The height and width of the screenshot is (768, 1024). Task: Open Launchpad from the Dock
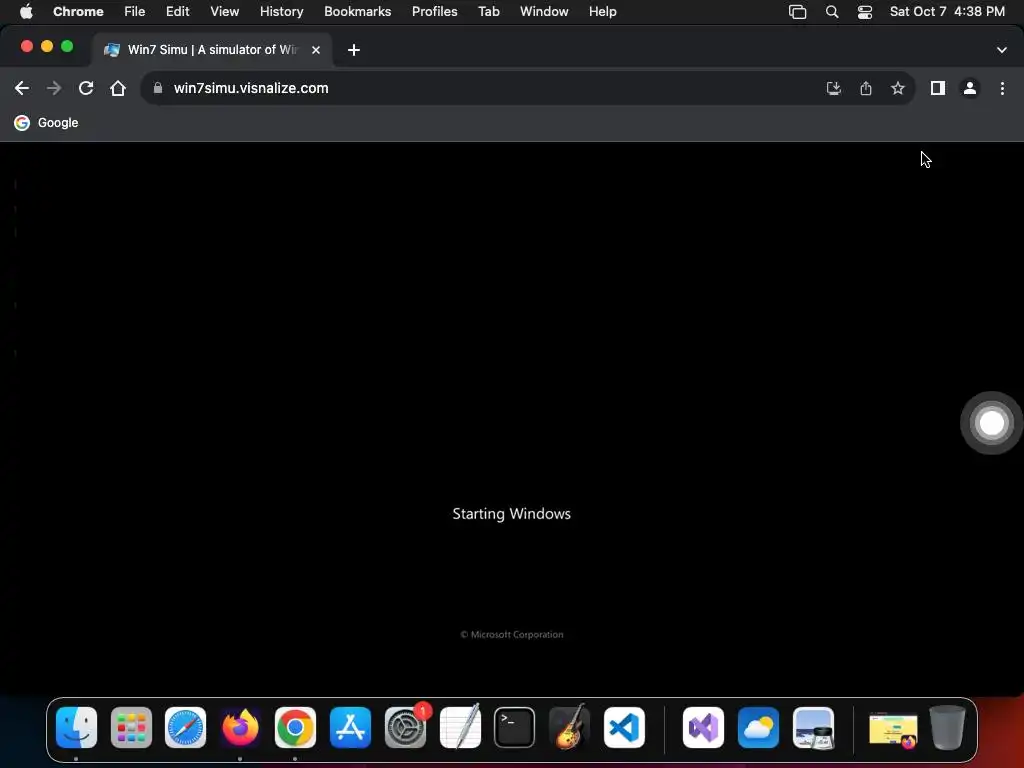[x=131, y=728]
